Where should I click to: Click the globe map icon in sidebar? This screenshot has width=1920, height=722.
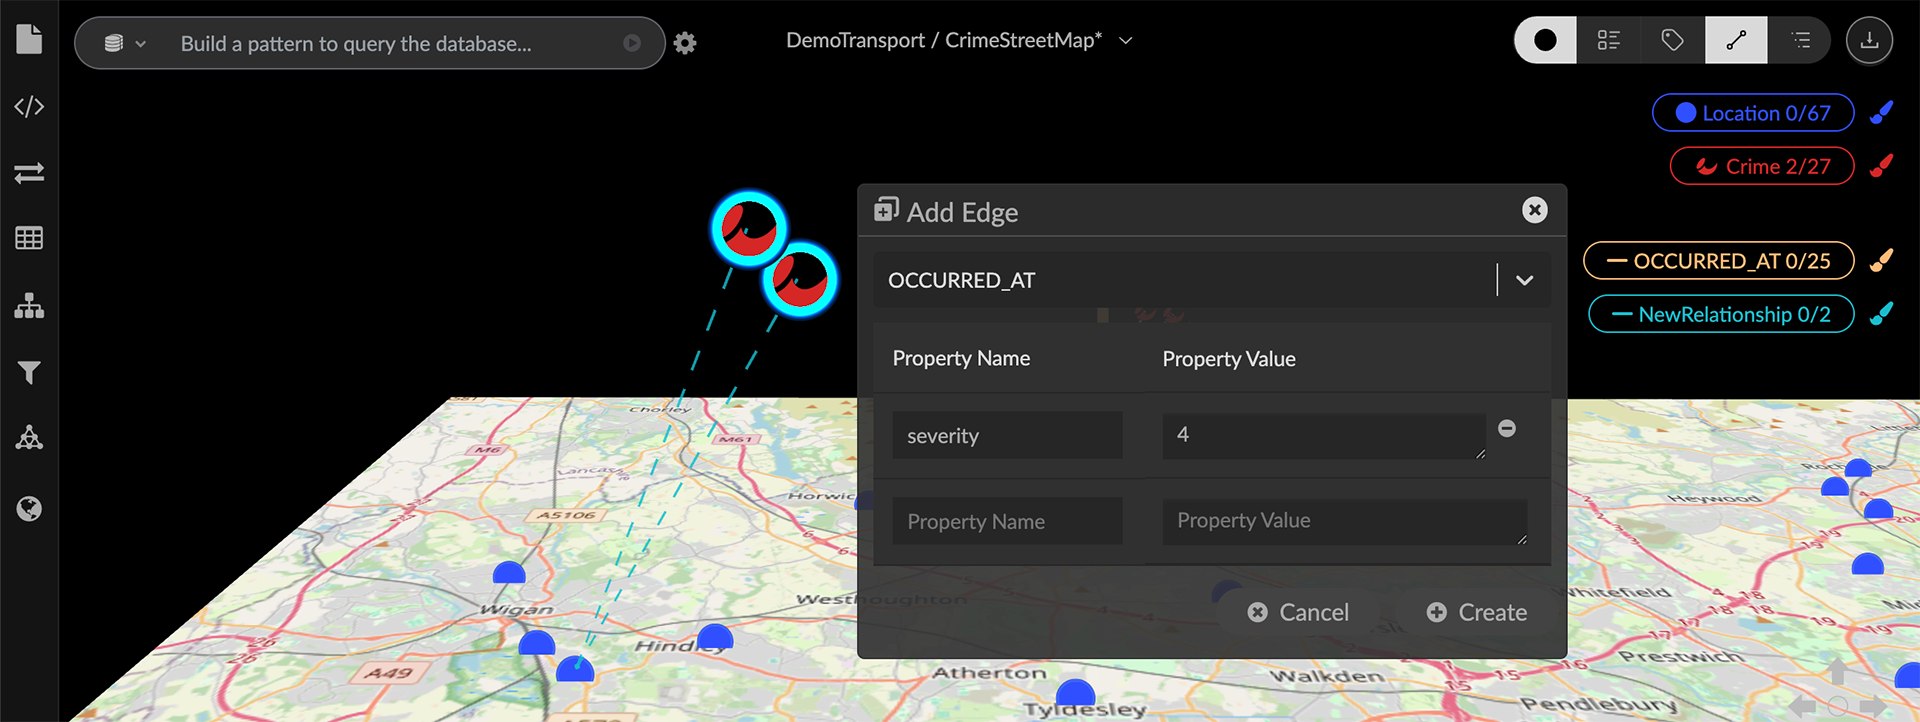29,509
